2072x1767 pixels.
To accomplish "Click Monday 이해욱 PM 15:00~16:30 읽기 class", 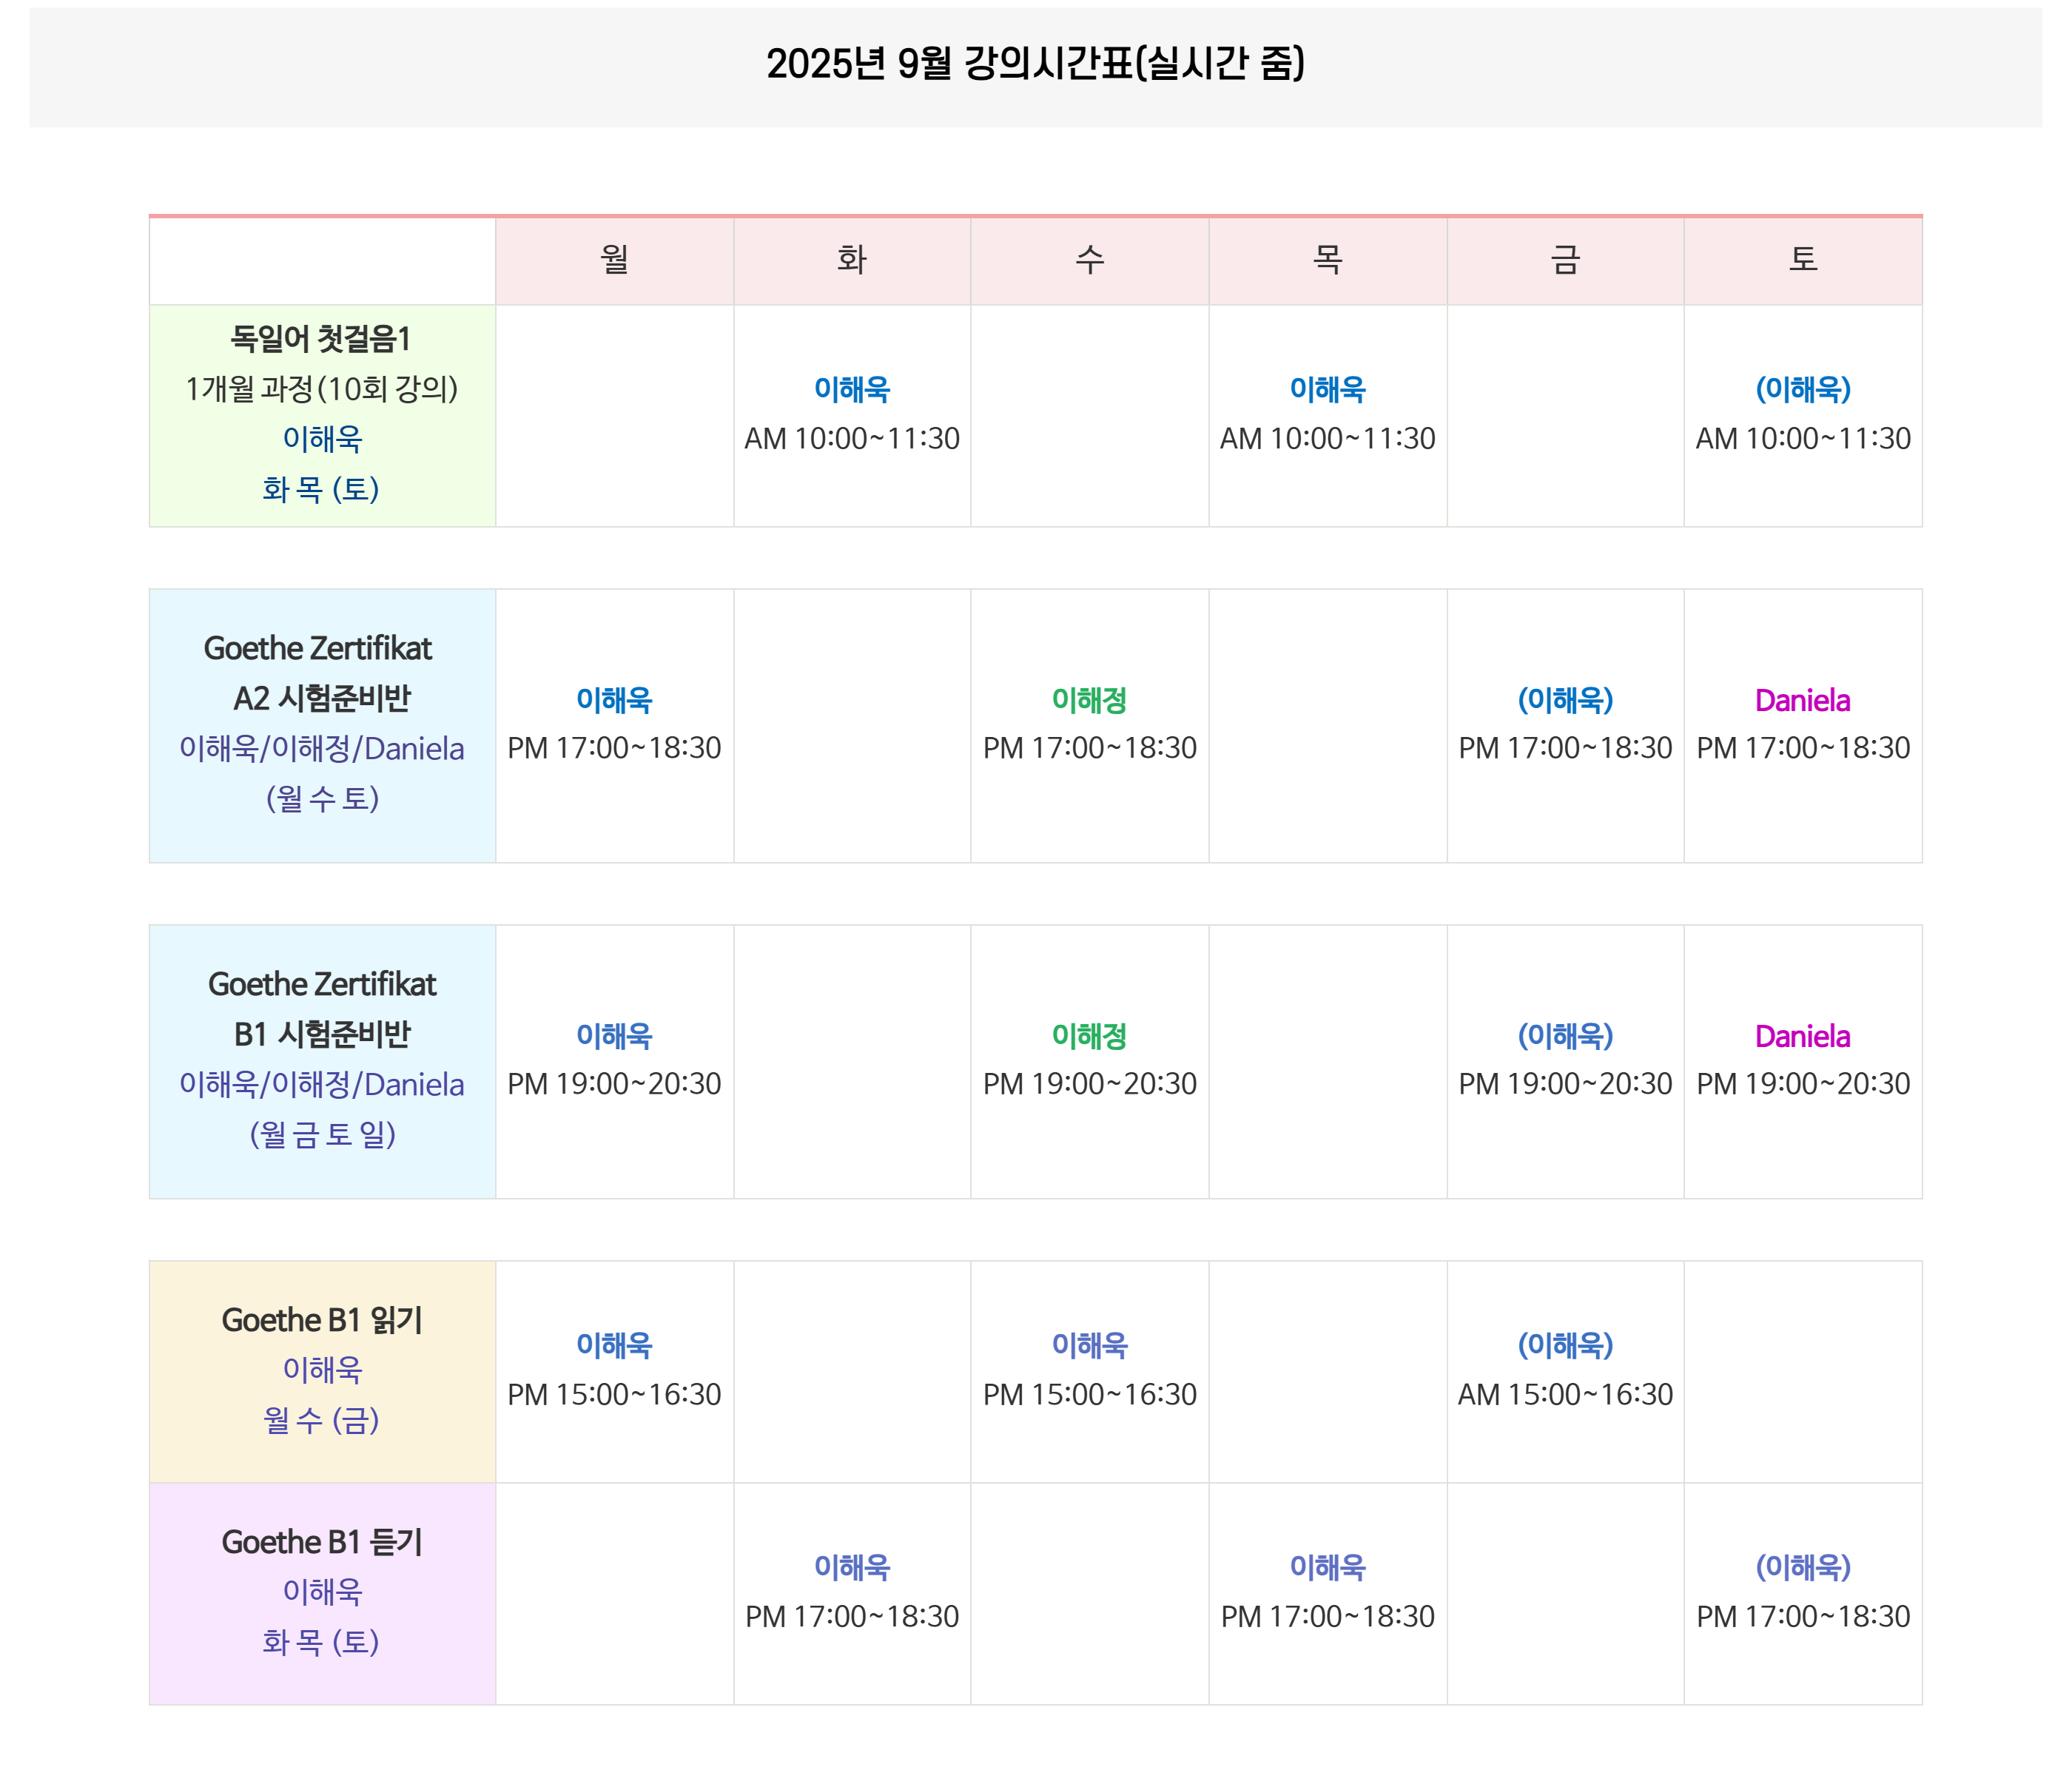I will [614, 1371].
